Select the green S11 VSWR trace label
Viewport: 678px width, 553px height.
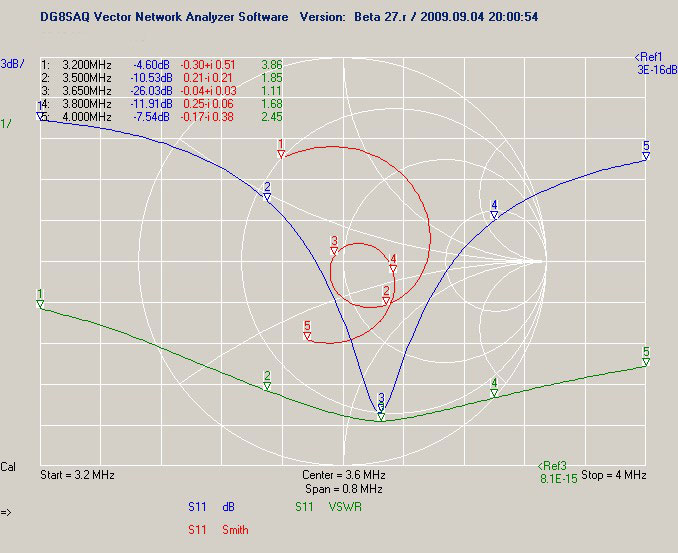point(327,507)
